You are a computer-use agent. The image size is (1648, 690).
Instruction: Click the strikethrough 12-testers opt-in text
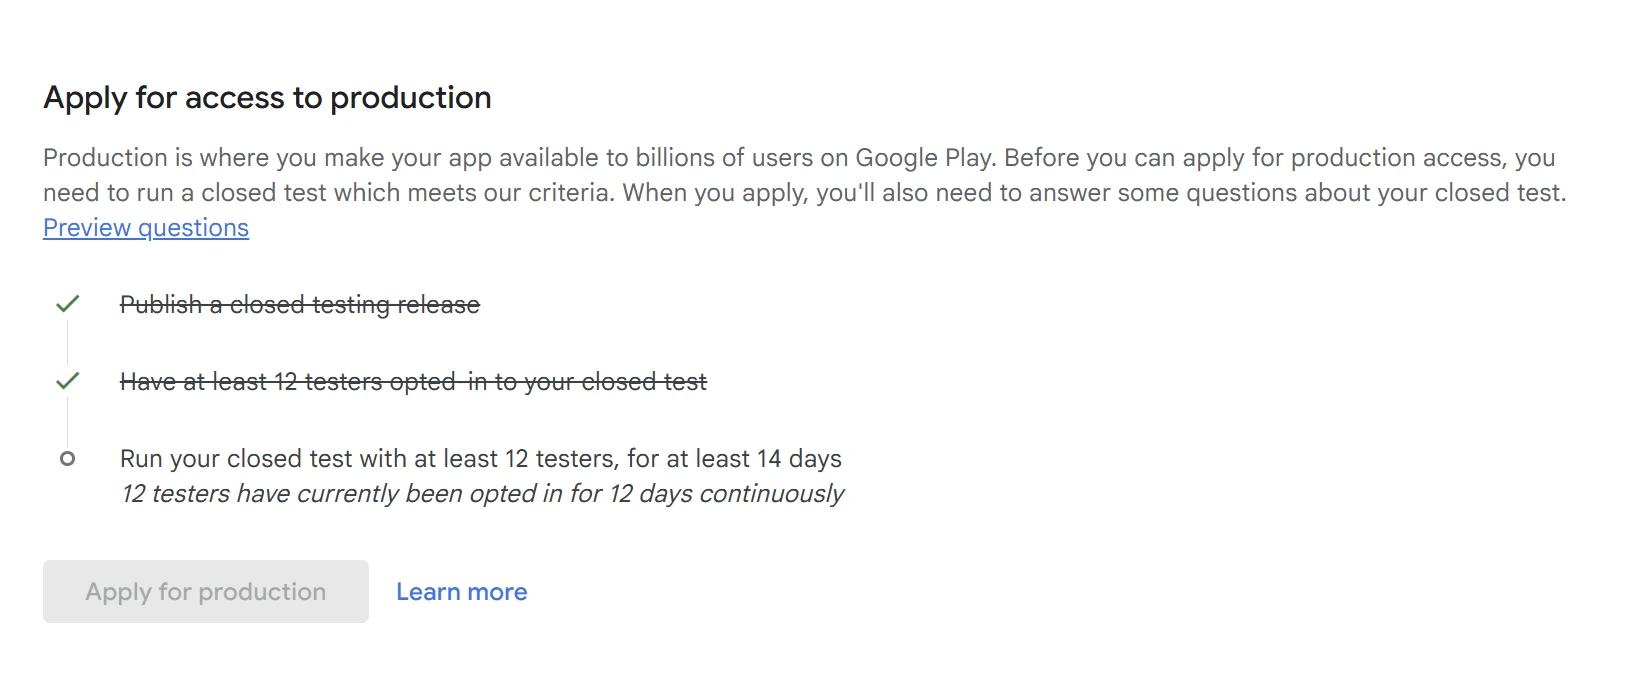(x=413, y=381)
